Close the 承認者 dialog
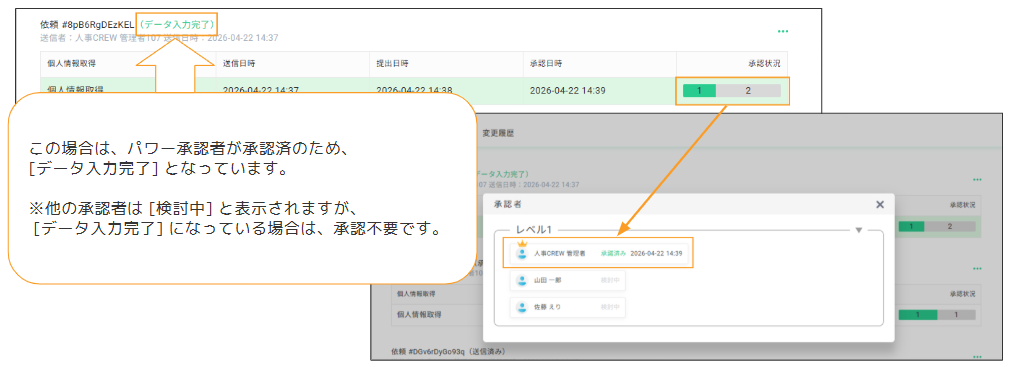Image resolution: width=1013 pixels, height=367 pixels. pyautogui.click(x=879, y=204)
